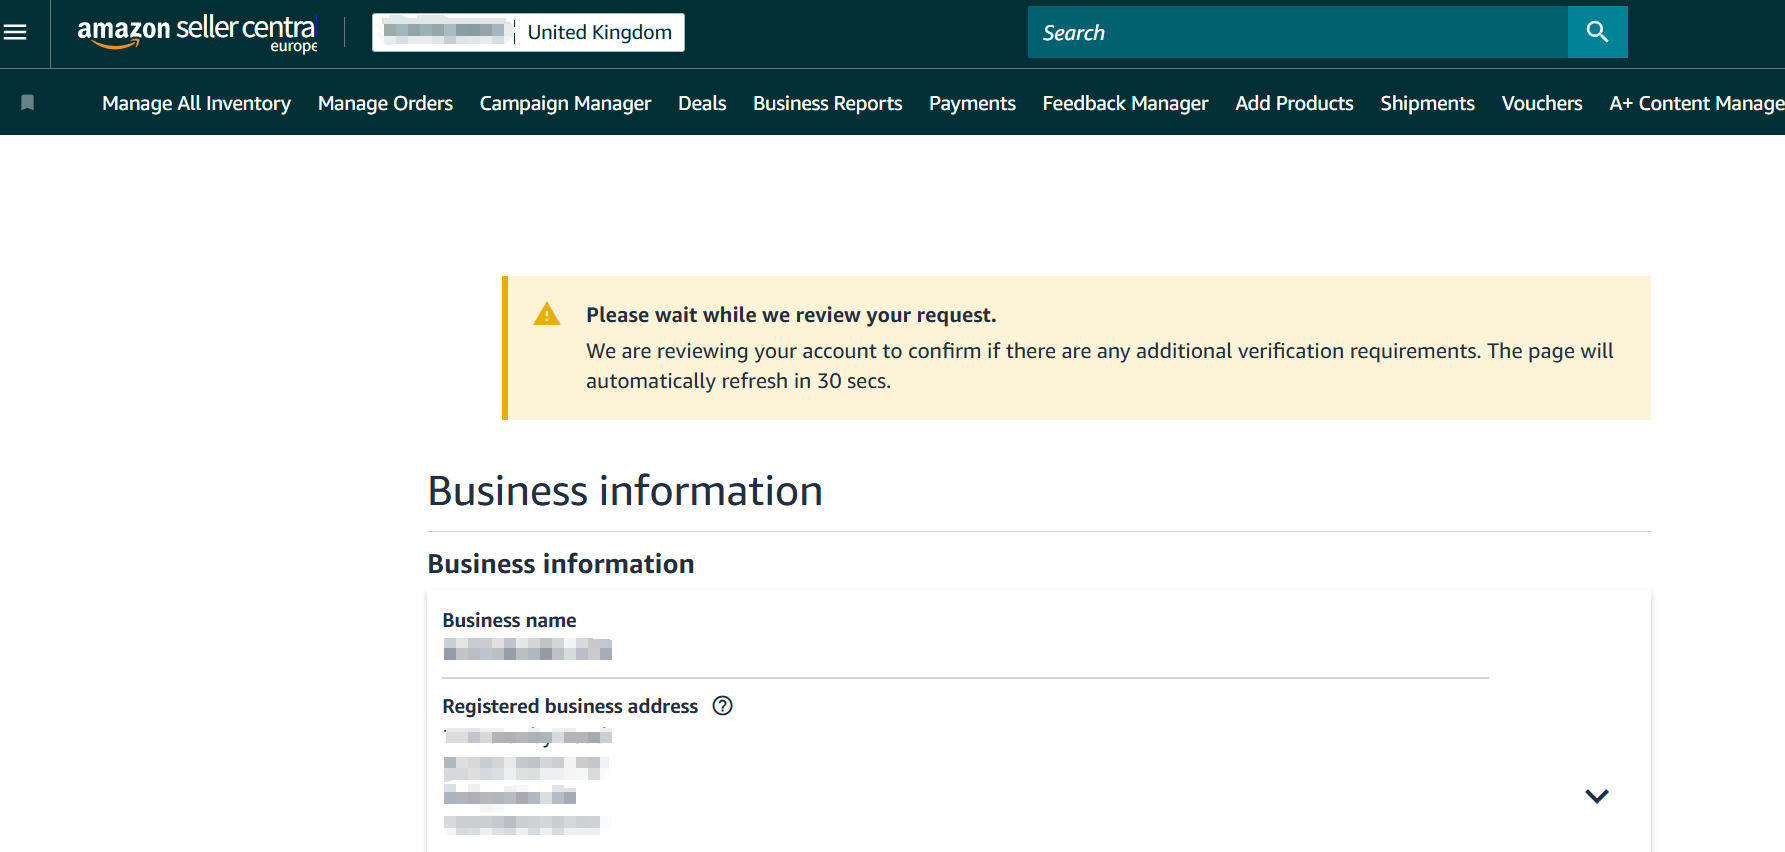
Task: Click the registered business address help icon
Action: pyautogui.click(x=722, y=706)
